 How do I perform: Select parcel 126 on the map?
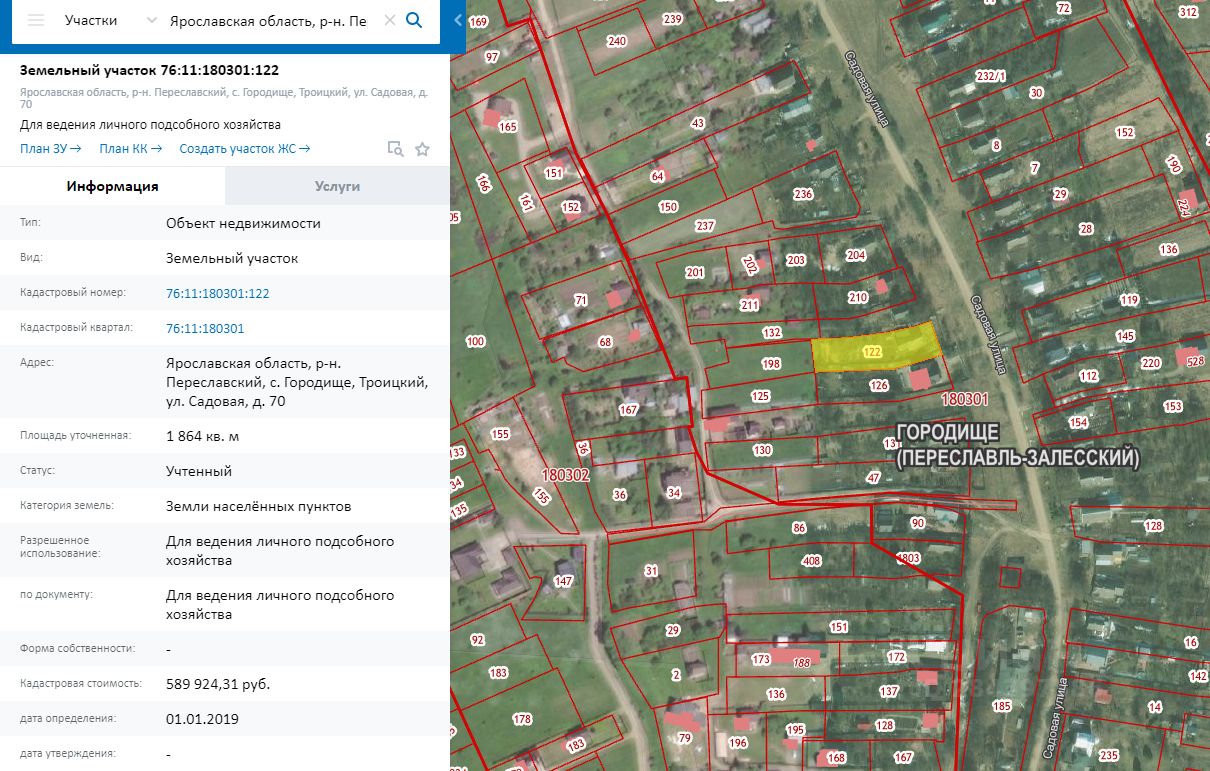click(879, 385)
